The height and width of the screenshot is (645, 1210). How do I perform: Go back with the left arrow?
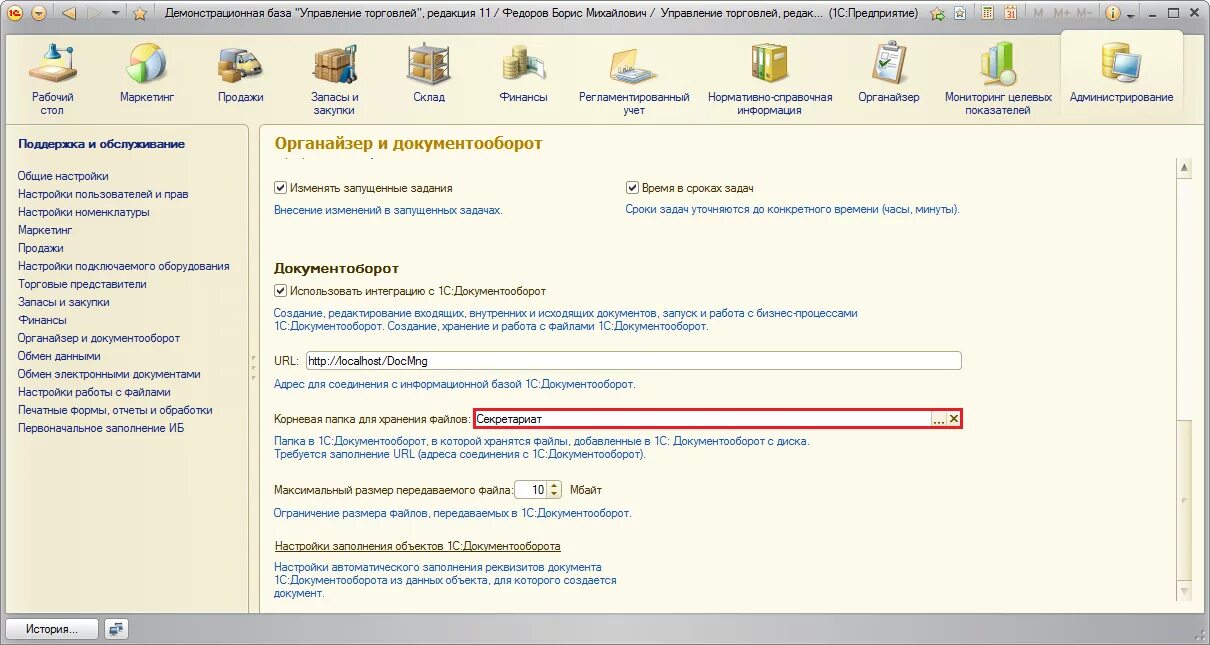(x=69, y=14)
